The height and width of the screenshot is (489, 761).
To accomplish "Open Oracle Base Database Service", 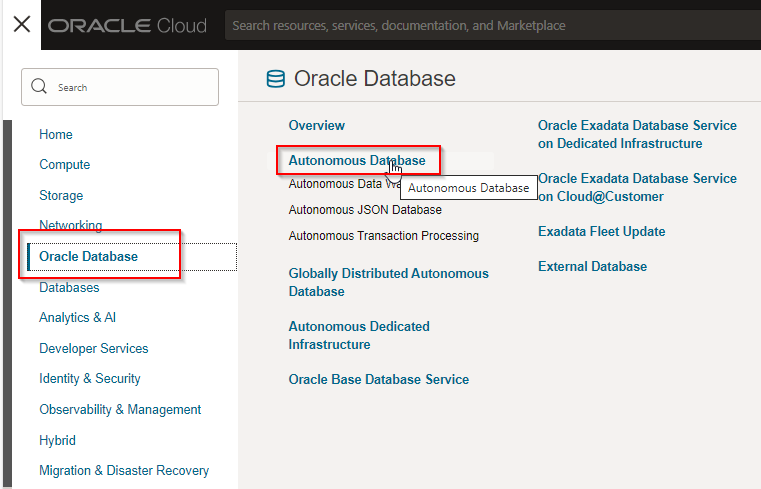I will click(379, 379).
